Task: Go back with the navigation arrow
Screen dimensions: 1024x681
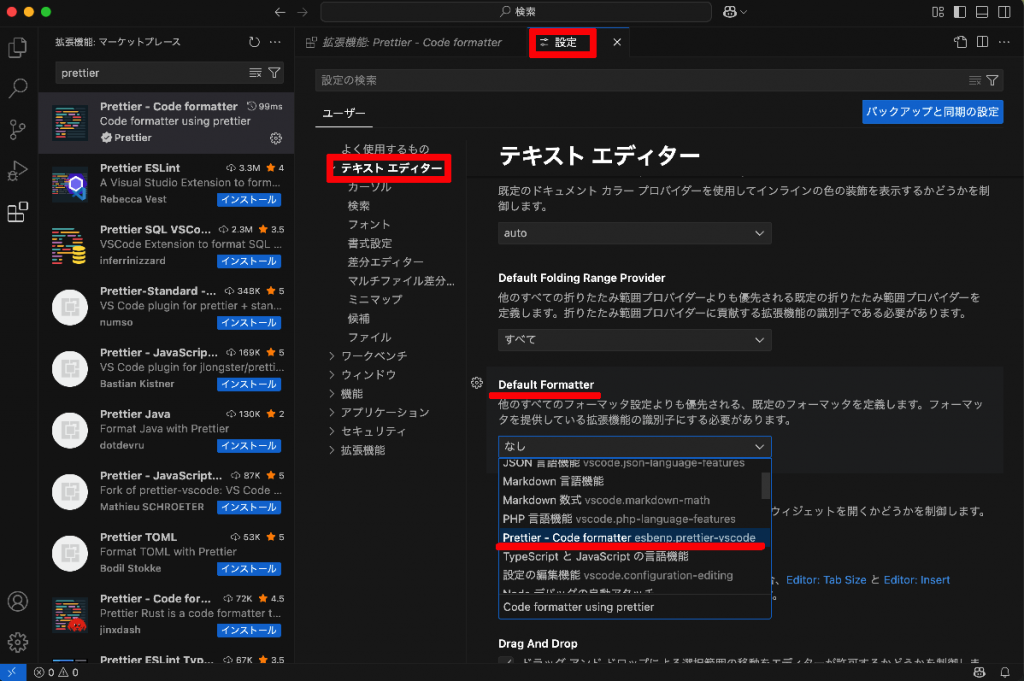Action: pyautogui.click(x=280, y=12)
